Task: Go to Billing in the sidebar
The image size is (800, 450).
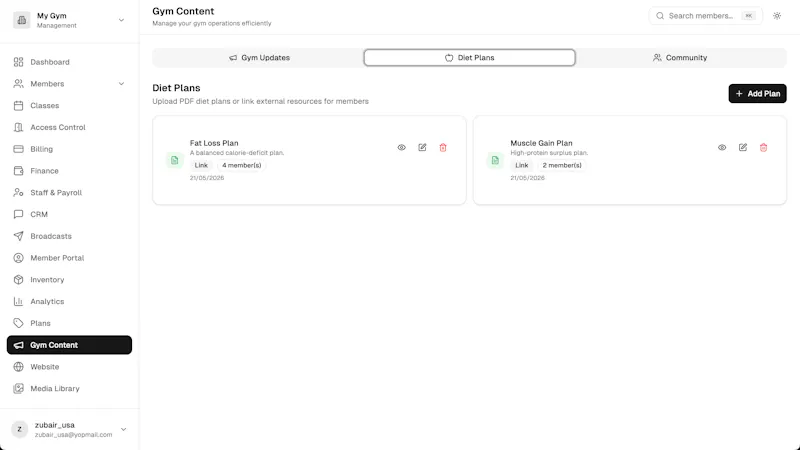Action: click(x=41, y=149)
